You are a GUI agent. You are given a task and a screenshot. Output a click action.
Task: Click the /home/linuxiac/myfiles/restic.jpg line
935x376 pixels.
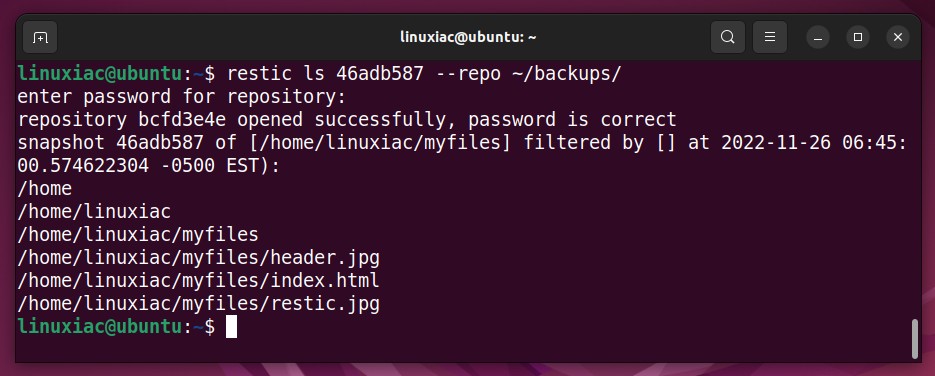tap(199, 304)
